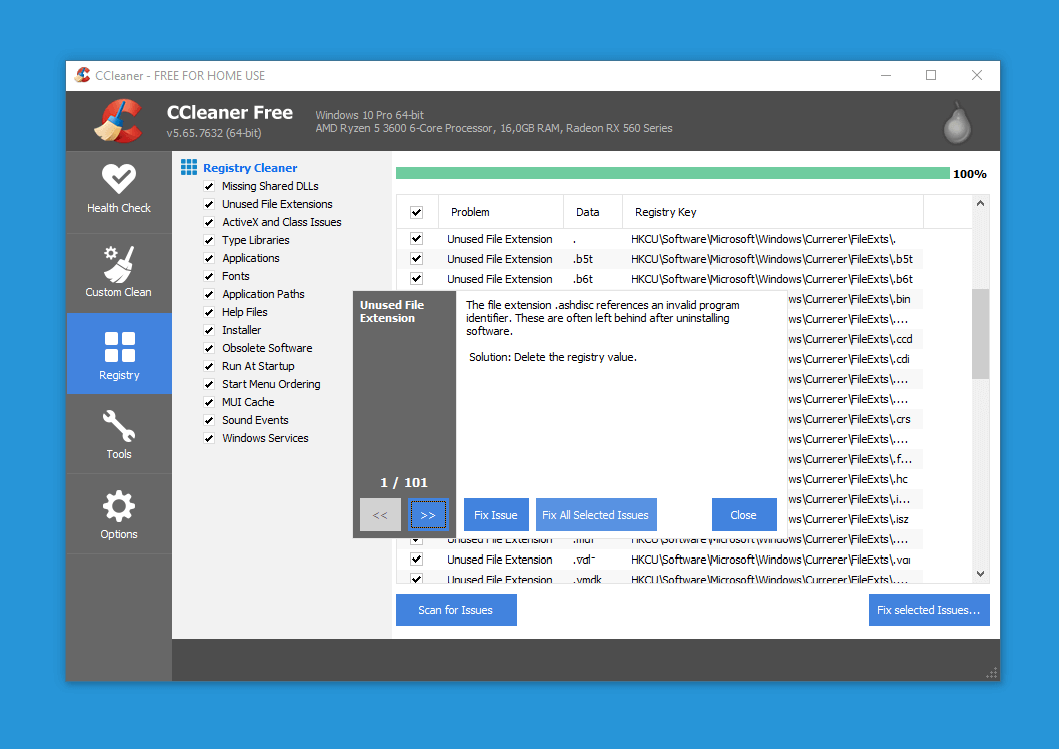Uncheck Missing Shared DLLs
Screen dimensions: 1059x749
209,186
